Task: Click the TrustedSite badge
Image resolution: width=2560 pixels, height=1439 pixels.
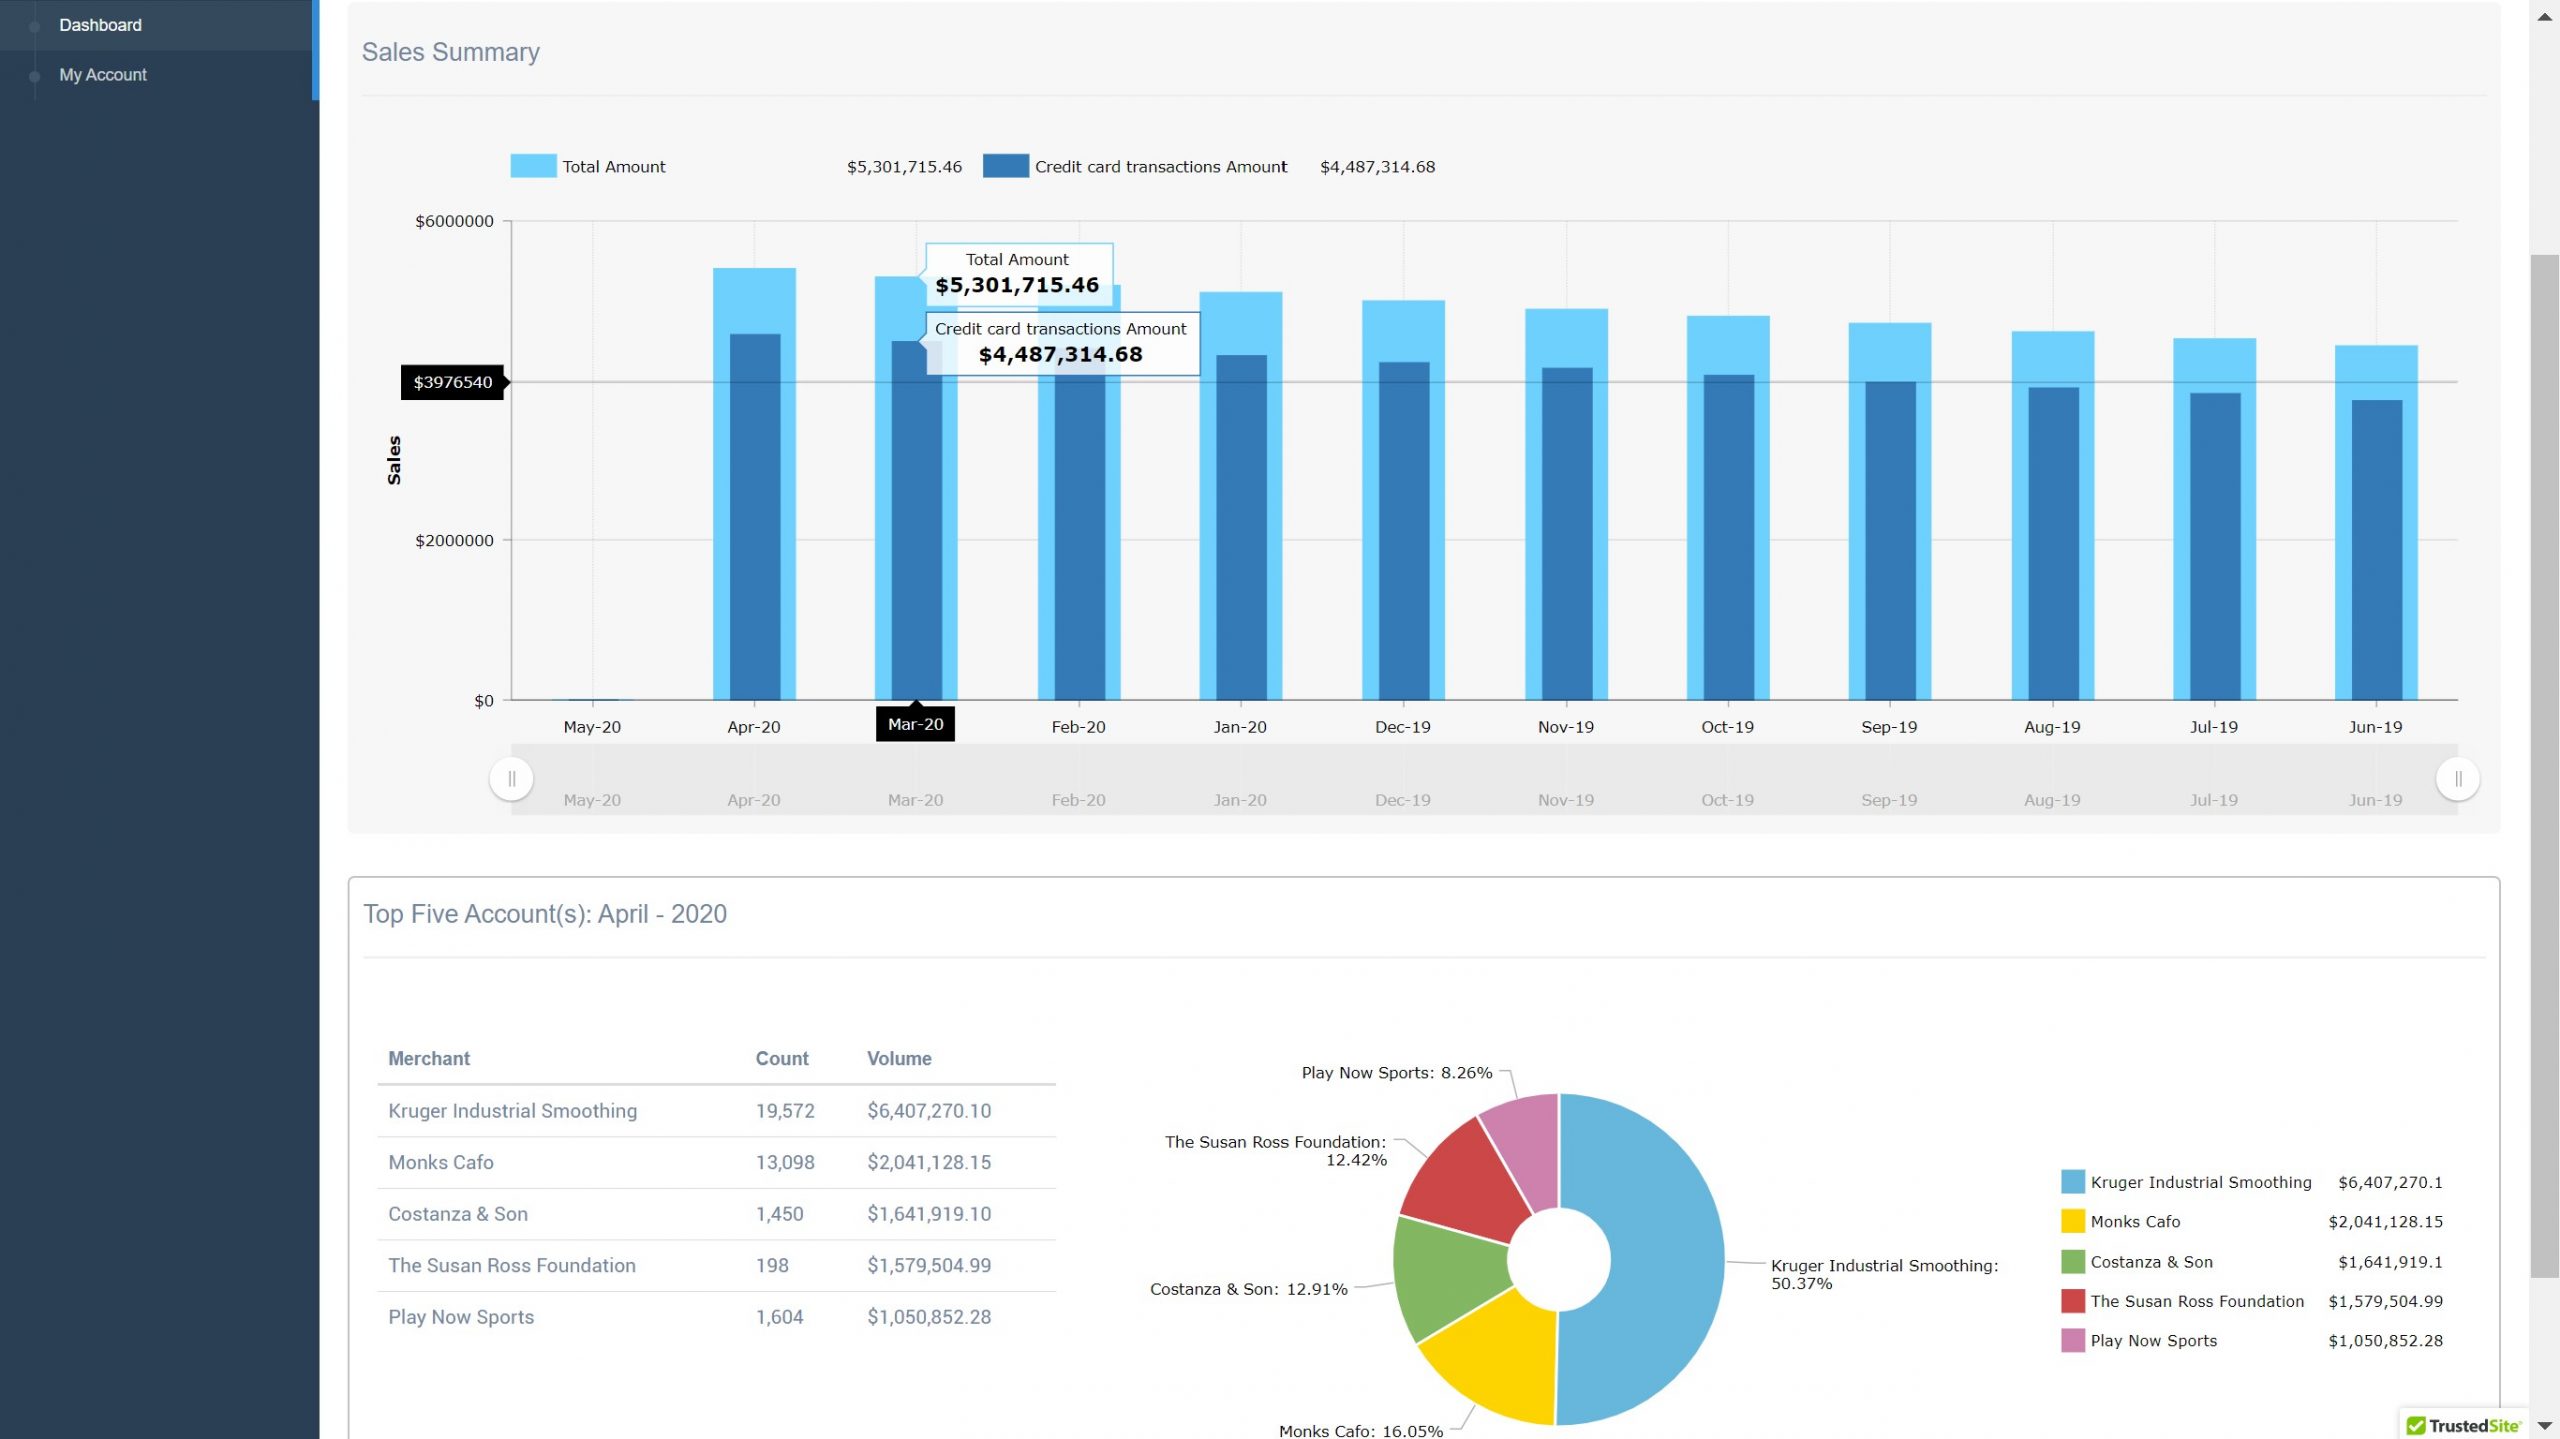Action: tap(2462, 1425)
